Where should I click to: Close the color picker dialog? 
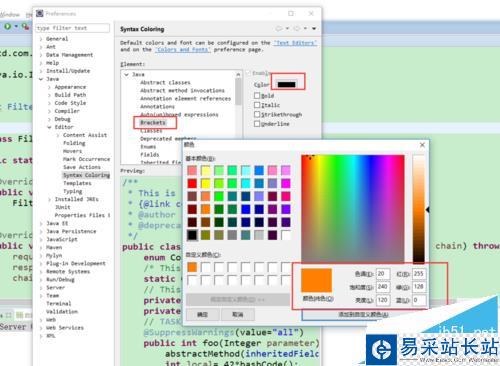422,145
